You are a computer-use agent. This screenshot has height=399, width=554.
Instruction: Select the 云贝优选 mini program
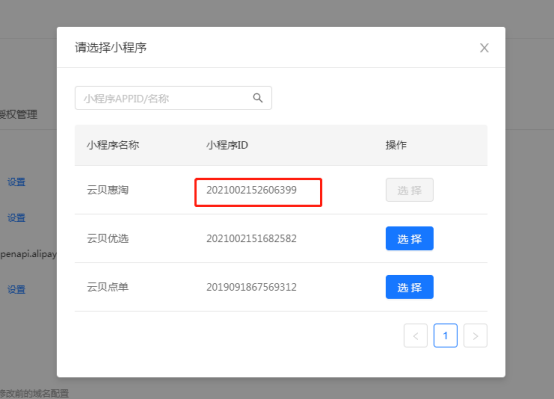pyautogui.click(x=409, y=239)
